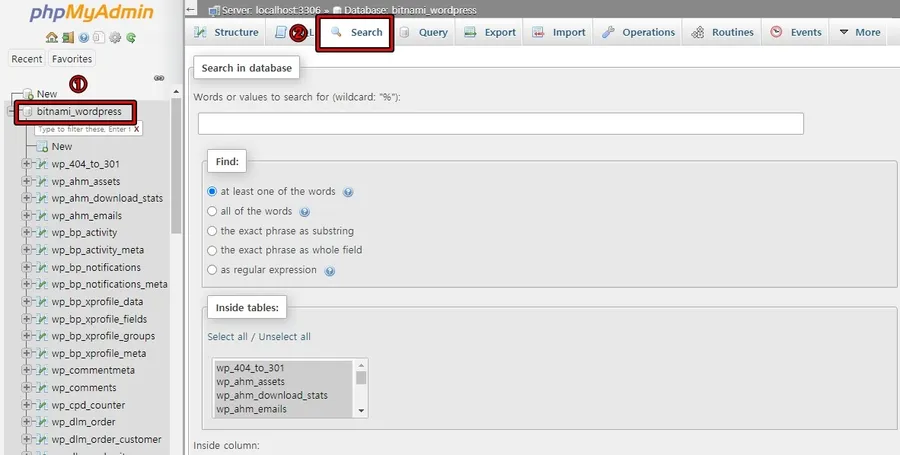Click the log out door icon
This screenshot has height=455, width=900.
tap(68, 38)
